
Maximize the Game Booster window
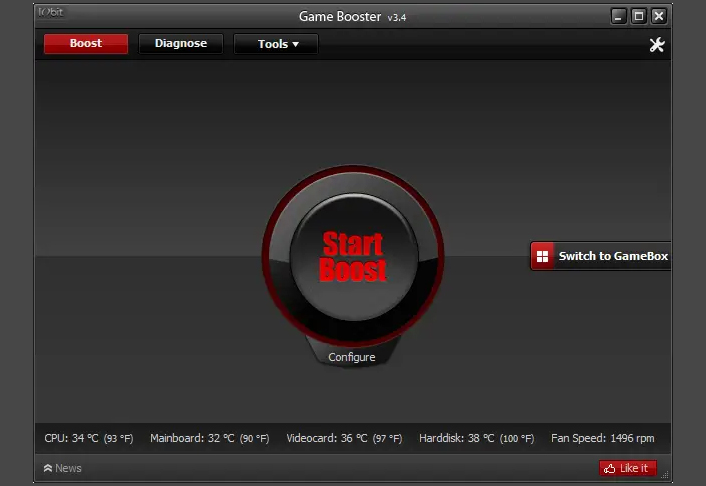[x=638, y=16]
